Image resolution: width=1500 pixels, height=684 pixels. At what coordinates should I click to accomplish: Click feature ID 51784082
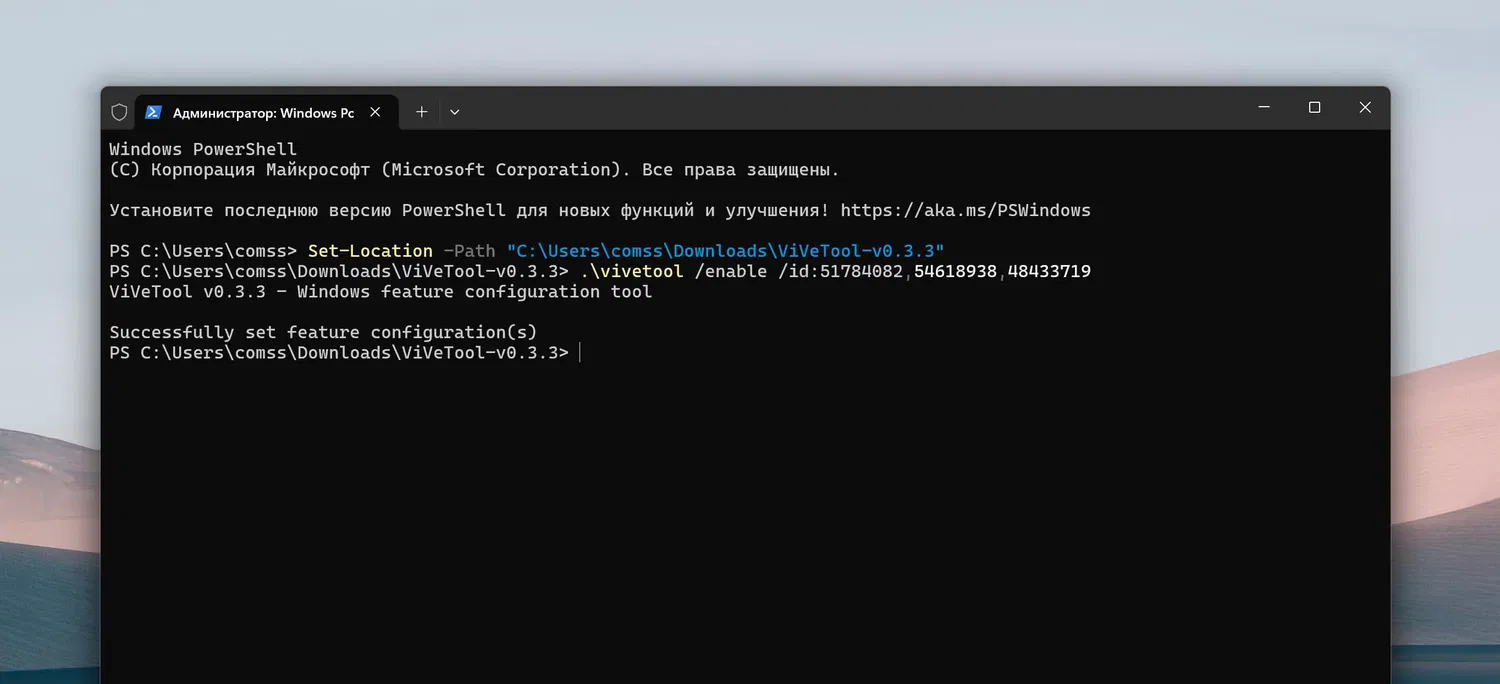(861, 271)
